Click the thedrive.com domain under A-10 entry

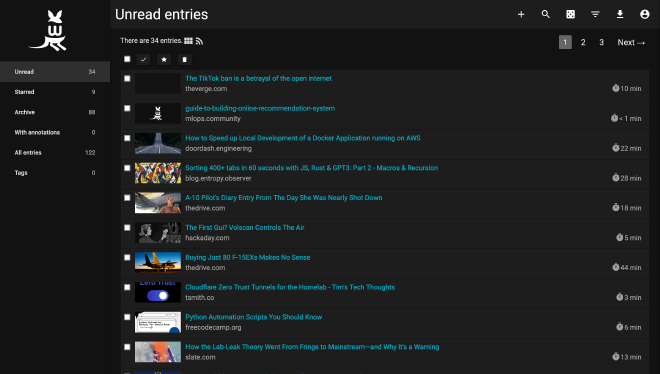(x=205, y=208)
